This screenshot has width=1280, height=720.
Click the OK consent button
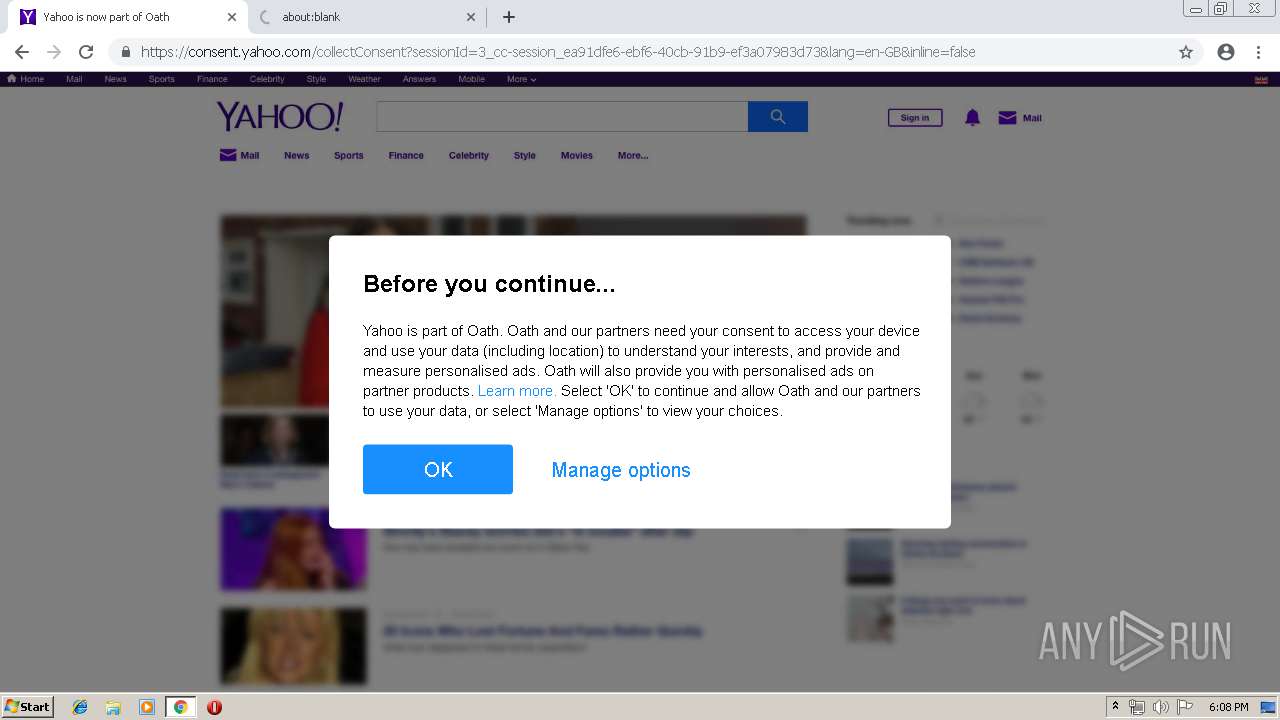coord(438,469)
